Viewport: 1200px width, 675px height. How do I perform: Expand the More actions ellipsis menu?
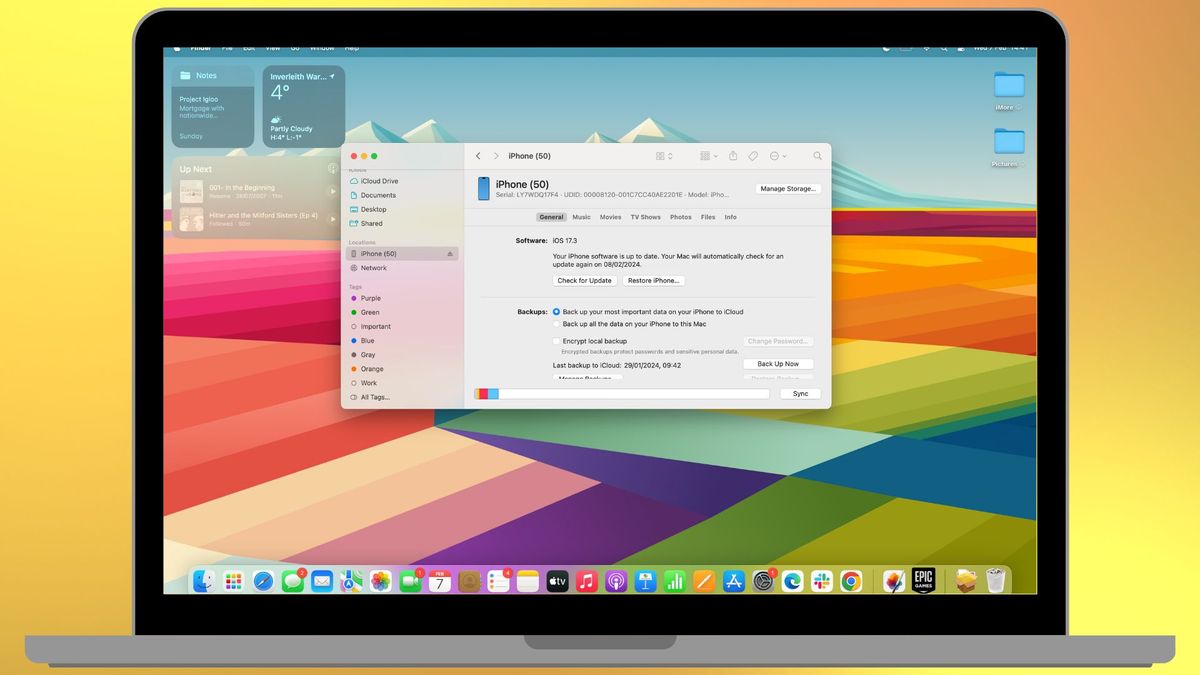point(776,156)
